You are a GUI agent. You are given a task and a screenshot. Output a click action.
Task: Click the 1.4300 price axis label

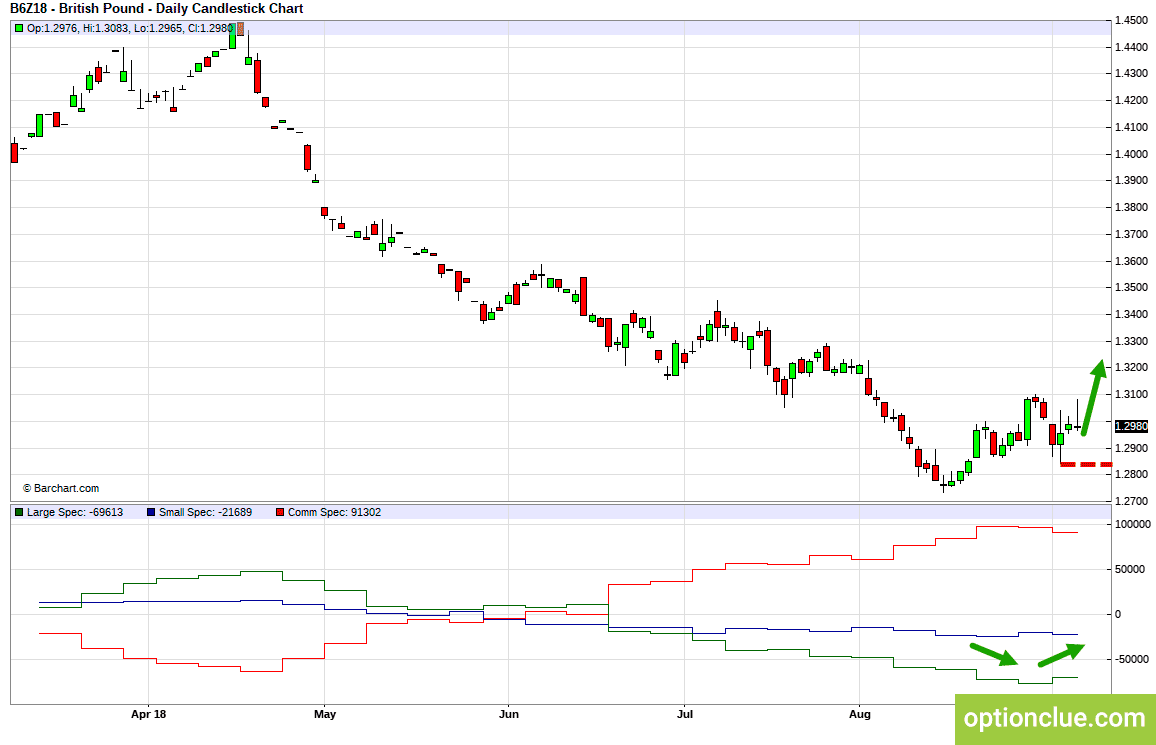pos(1132,74)
